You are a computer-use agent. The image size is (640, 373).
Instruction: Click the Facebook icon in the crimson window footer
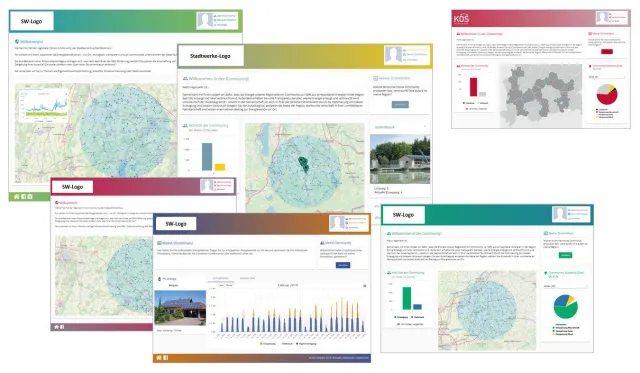click(x=62, y=327)
